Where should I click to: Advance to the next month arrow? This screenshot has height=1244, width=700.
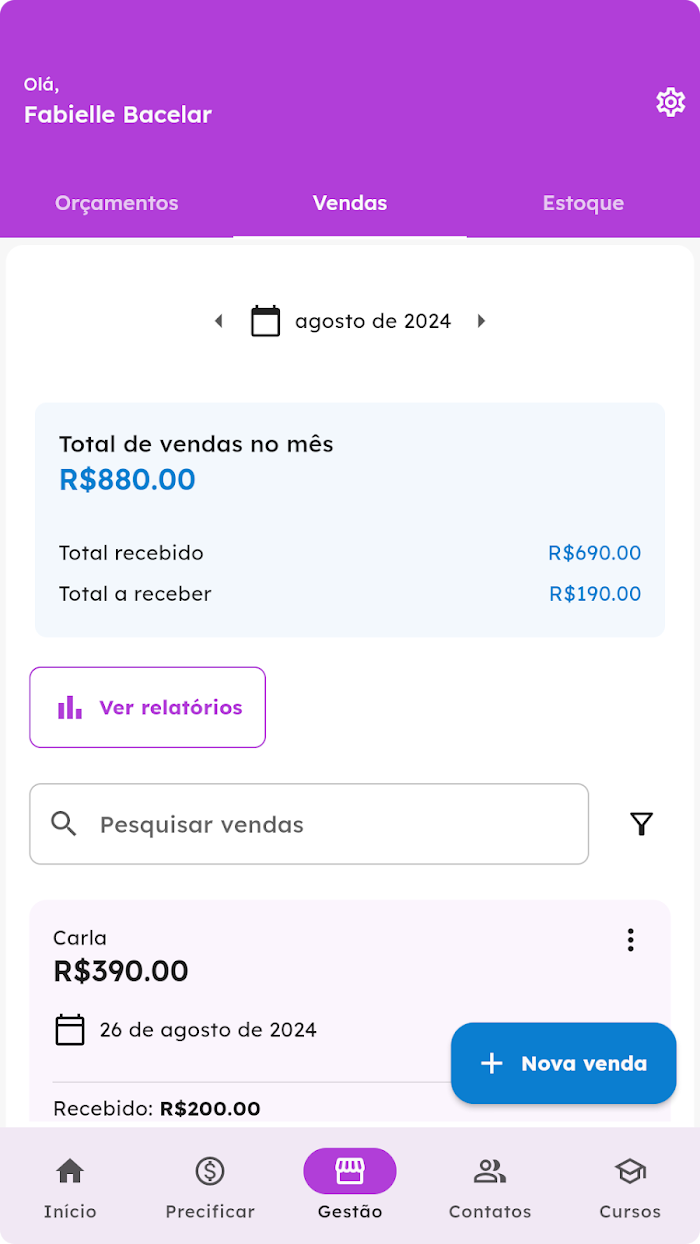click(481, 321)
